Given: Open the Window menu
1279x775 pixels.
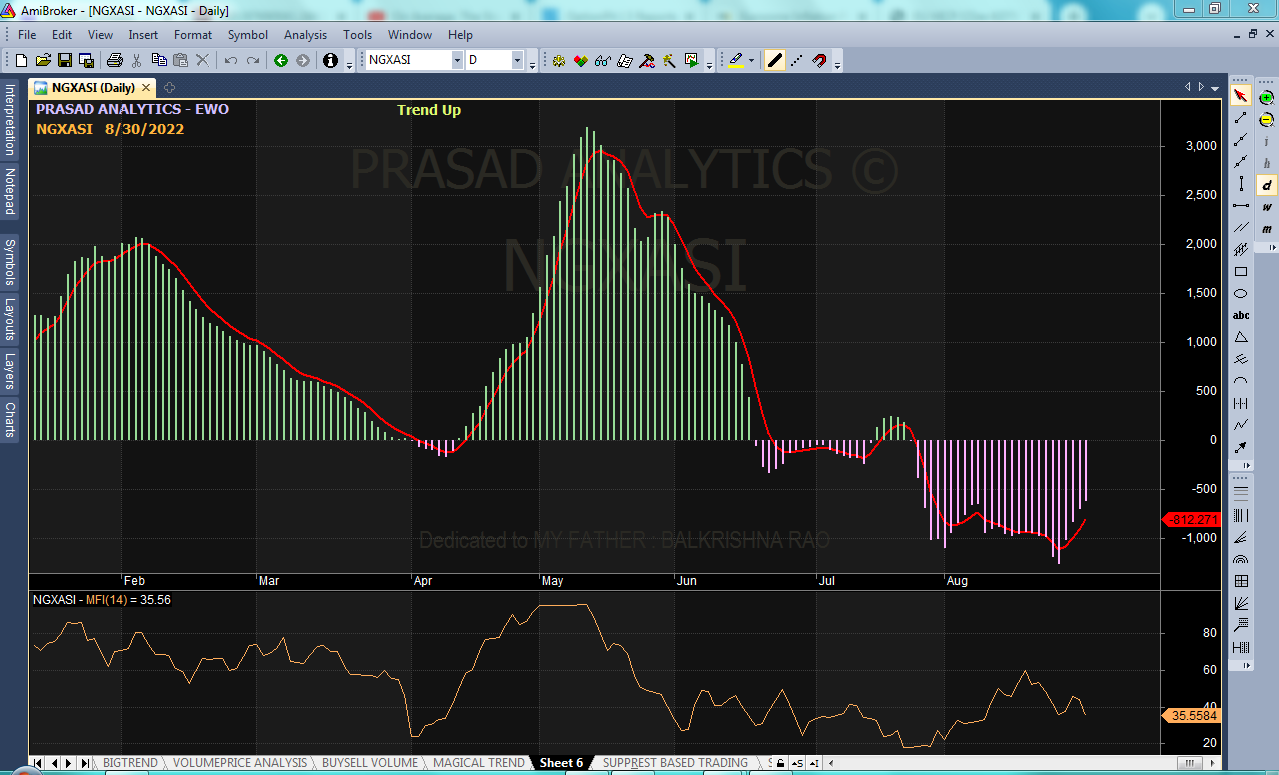Looking at the screenshot, I should pos(410,35).
